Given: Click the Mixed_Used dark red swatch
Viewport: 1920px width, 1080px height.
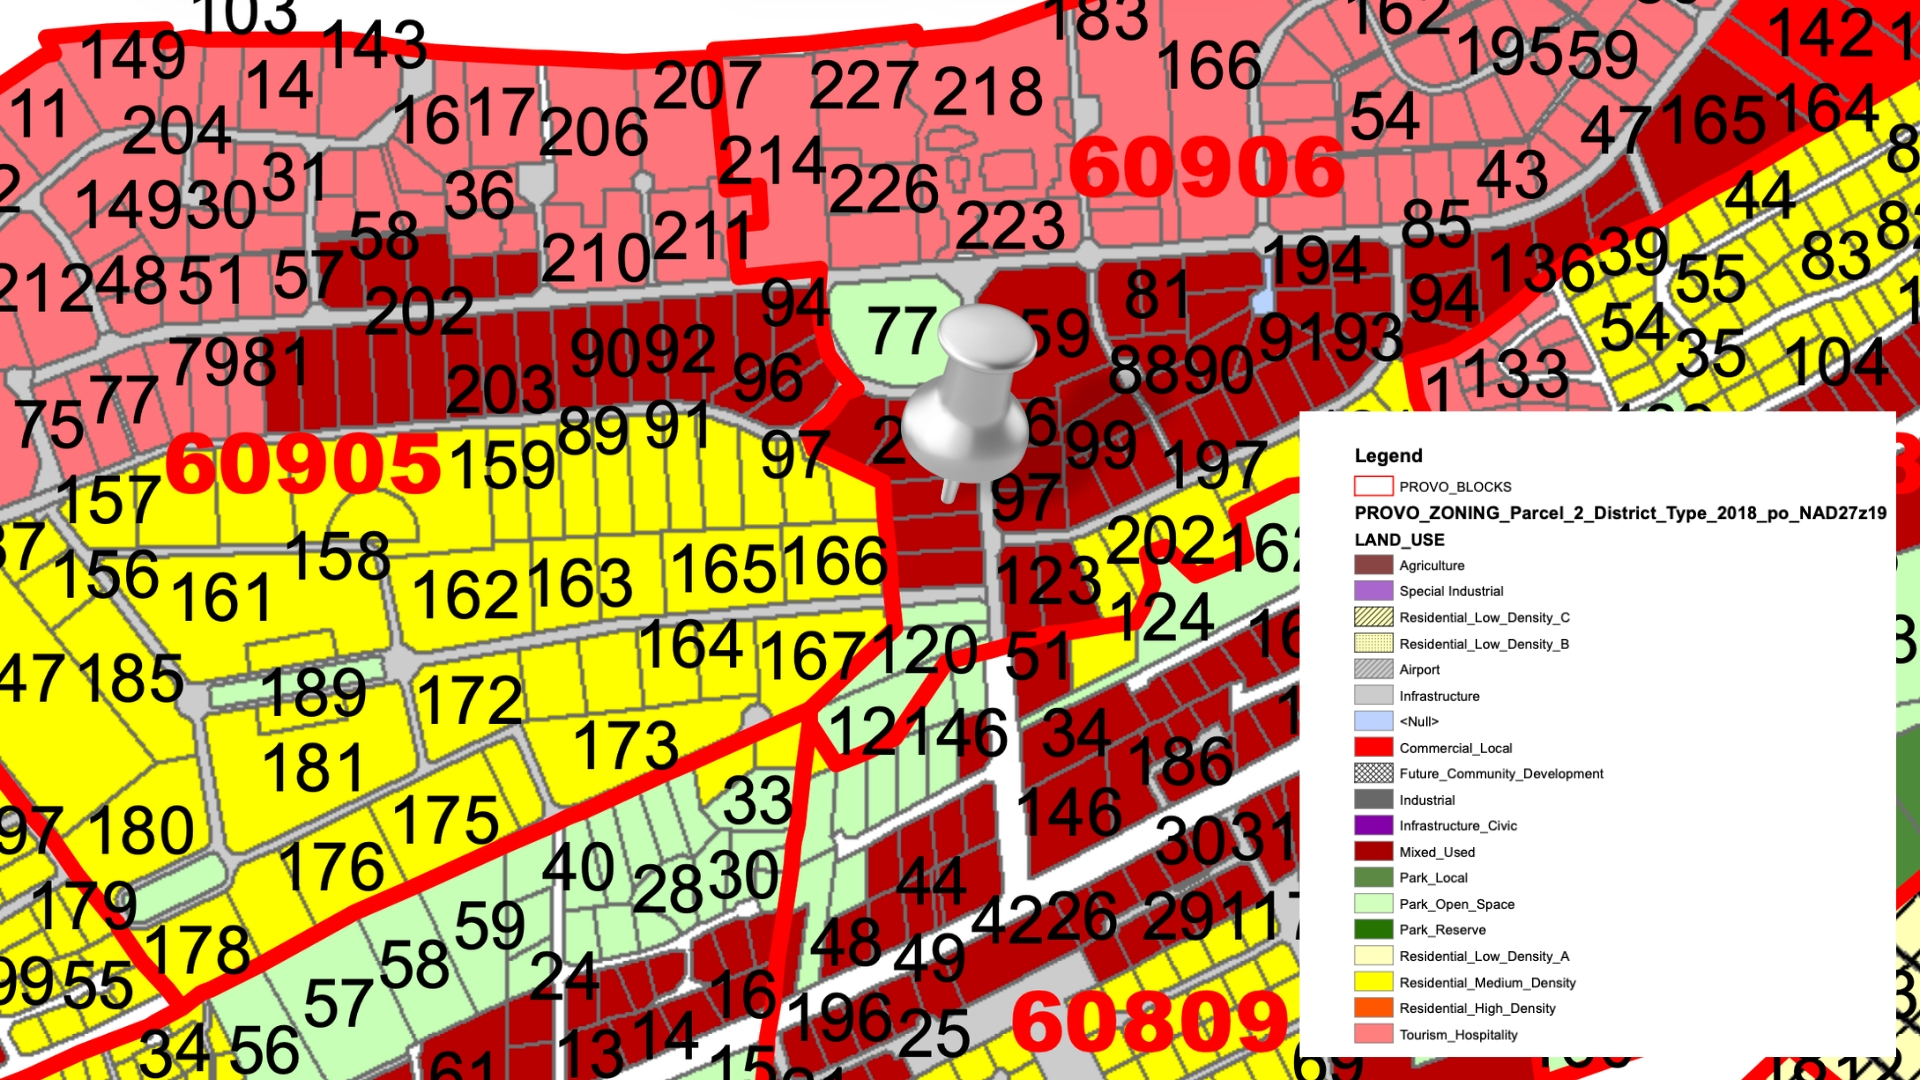Looking at the screenshot, I should point(1373,852).
